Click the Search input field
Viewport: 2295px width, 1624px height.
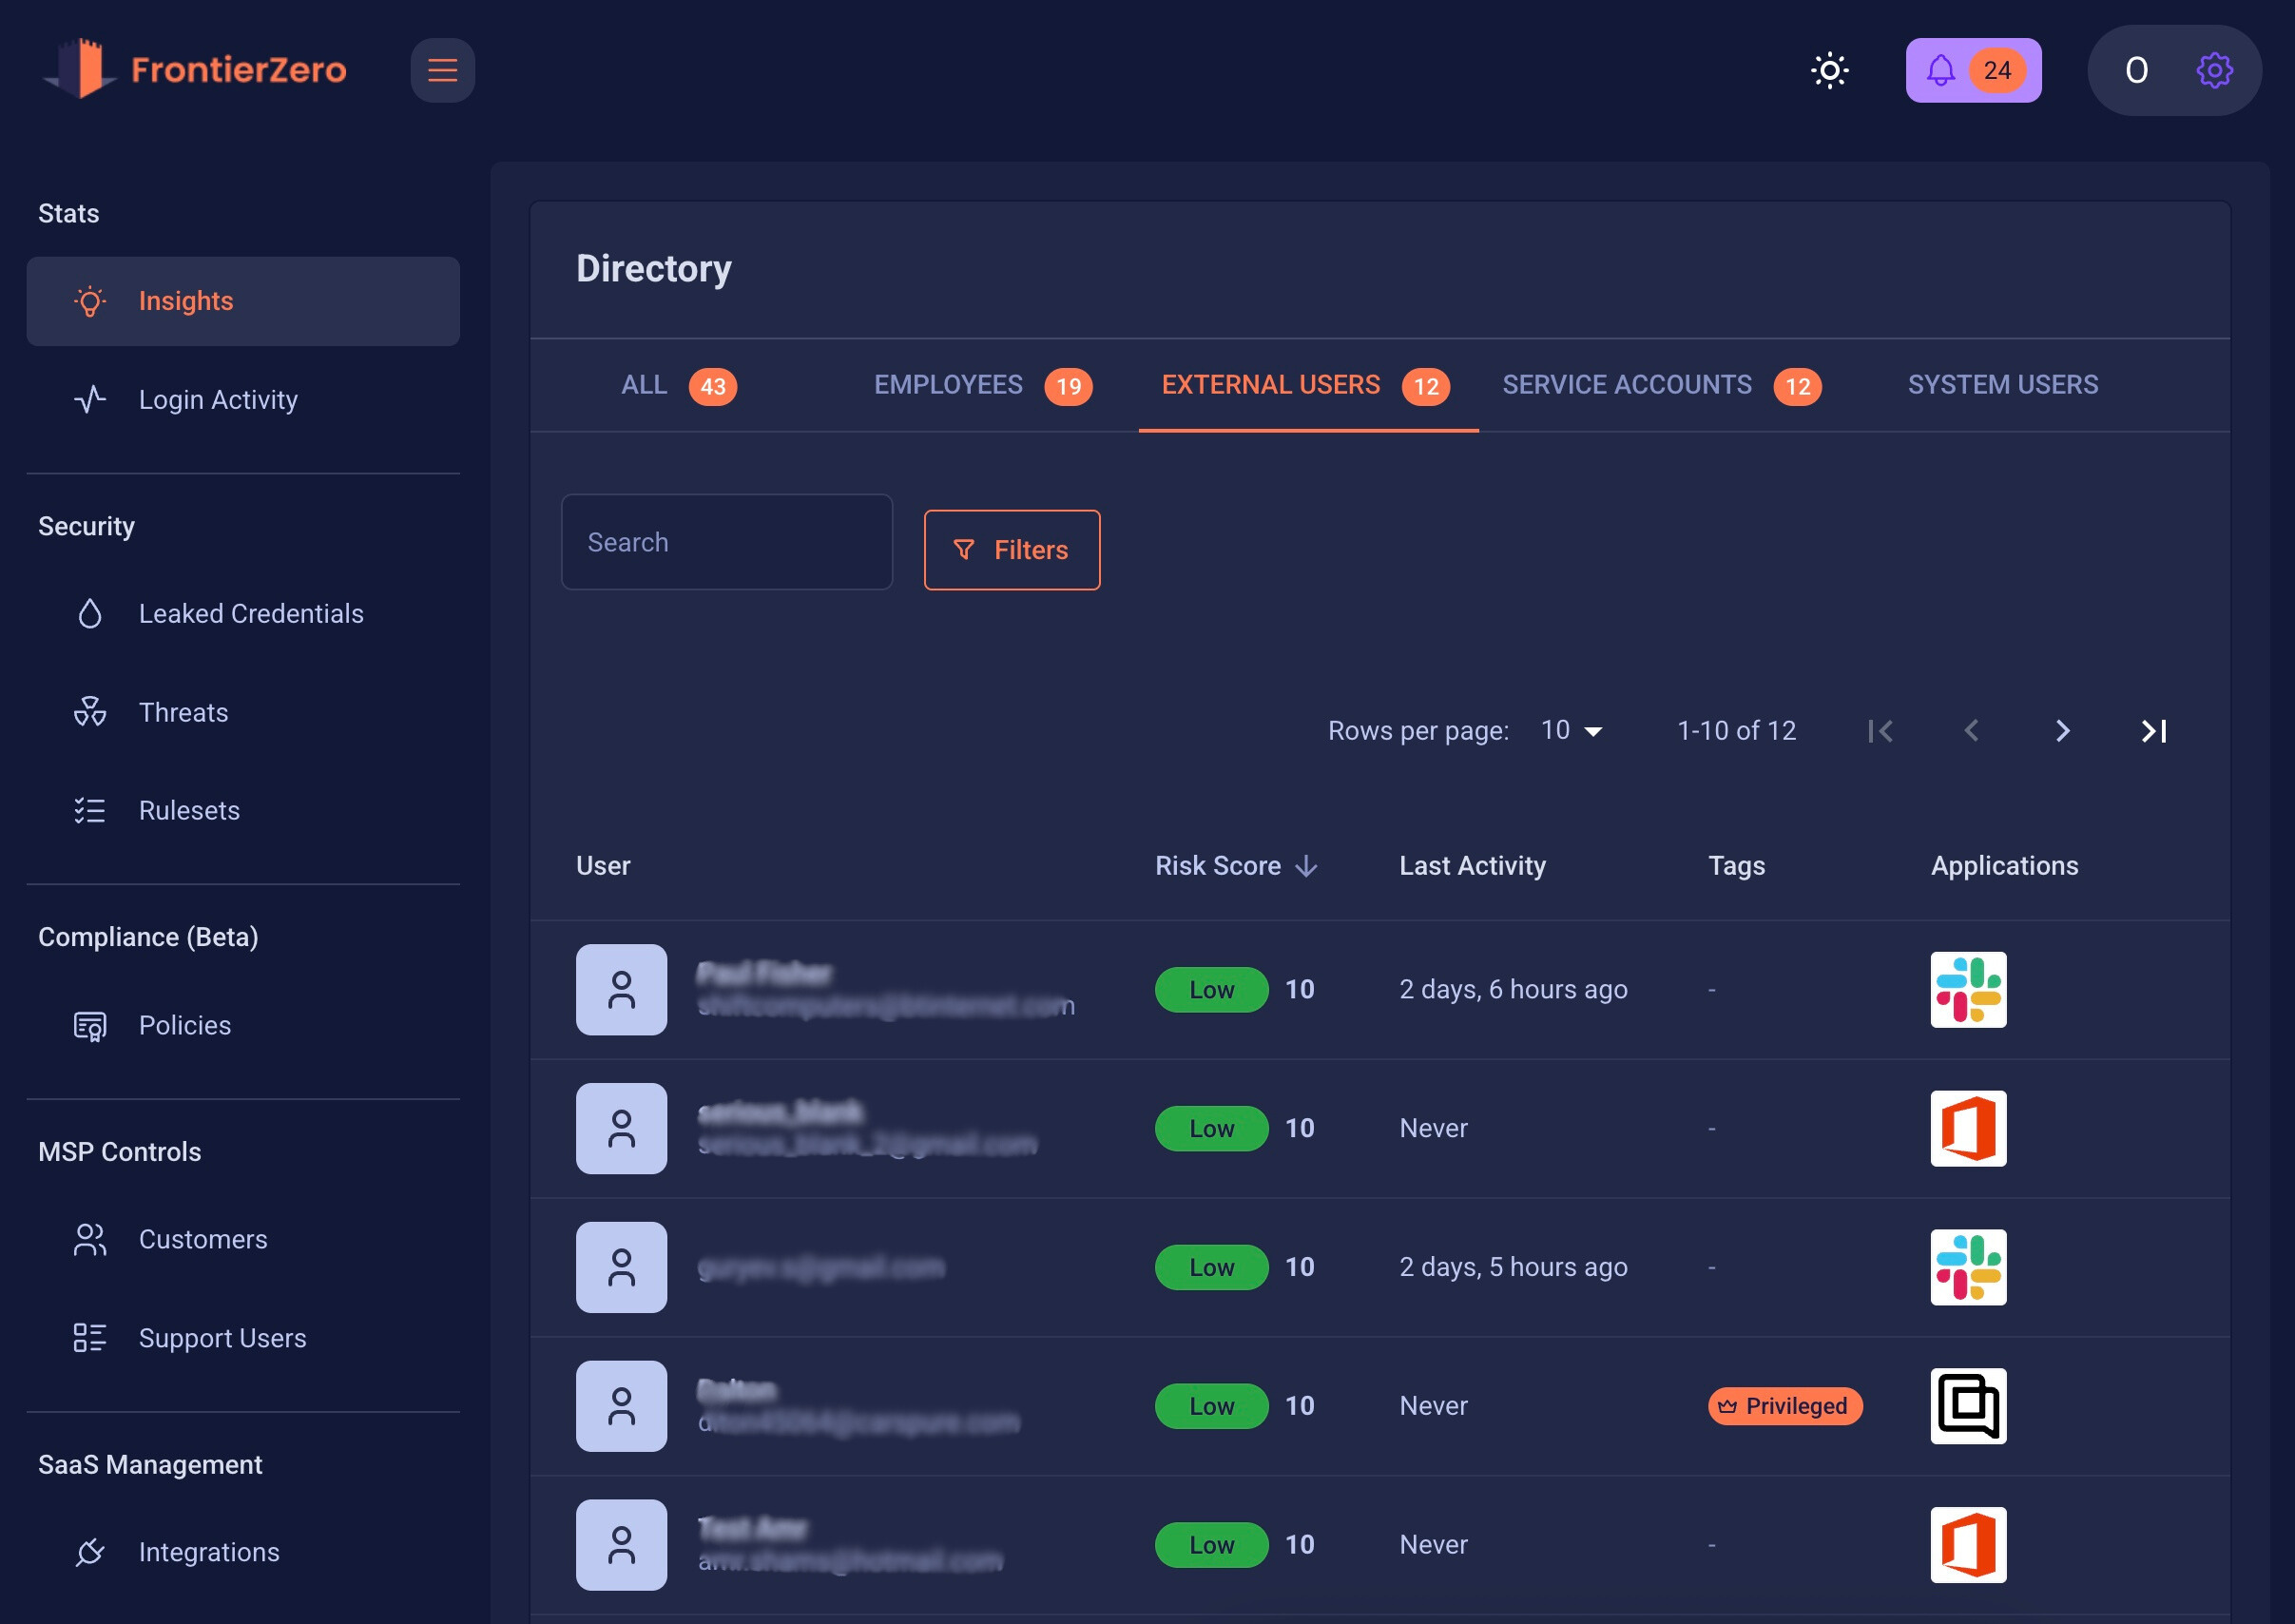726,542
